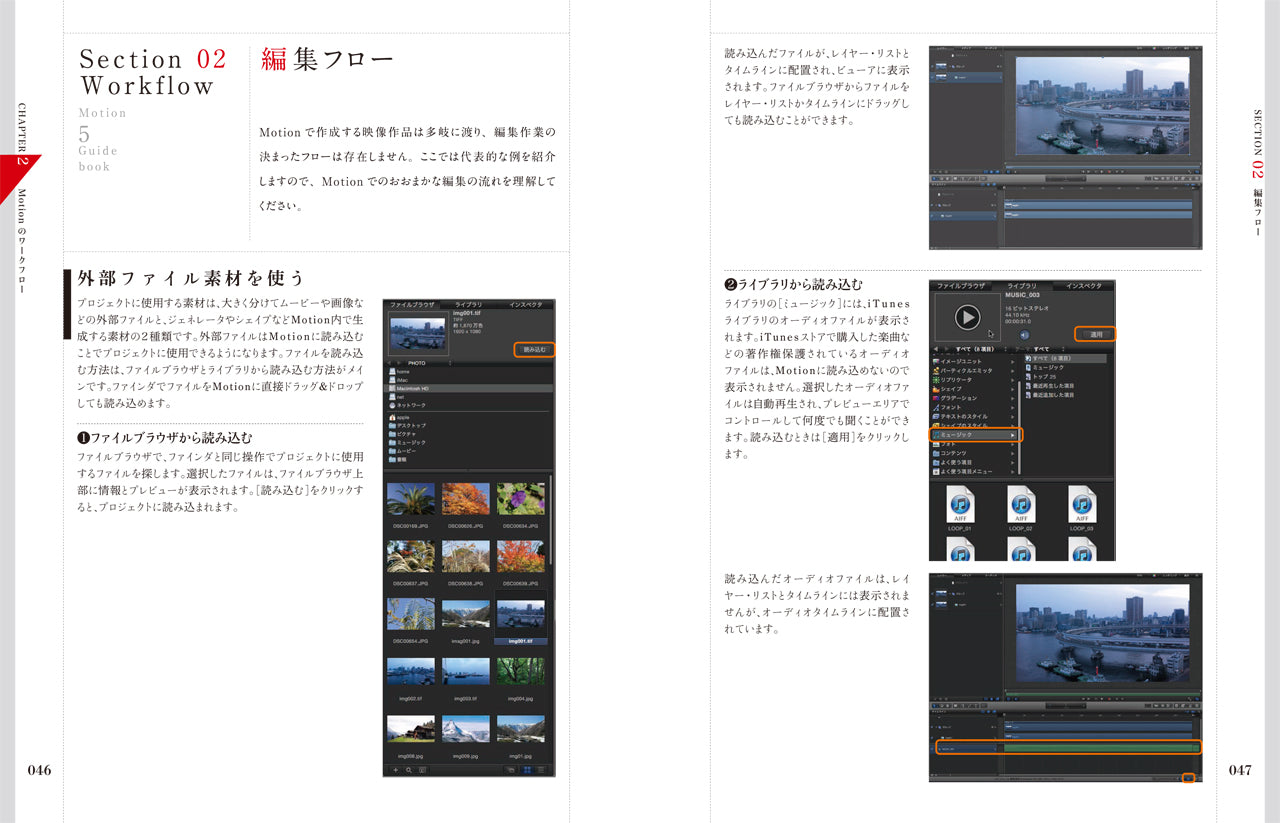Switch File Browser to list view
This screenshot has width=1280, height=823.
click(541, 770)
